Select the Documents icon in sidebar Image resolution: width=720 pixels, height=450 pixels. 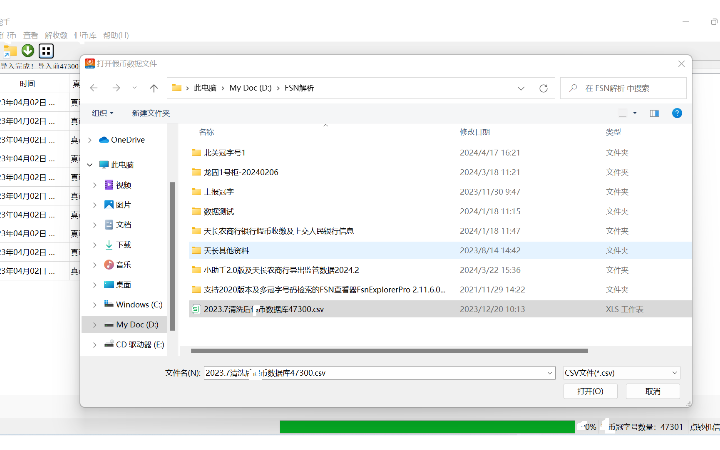tap(109, 225)
